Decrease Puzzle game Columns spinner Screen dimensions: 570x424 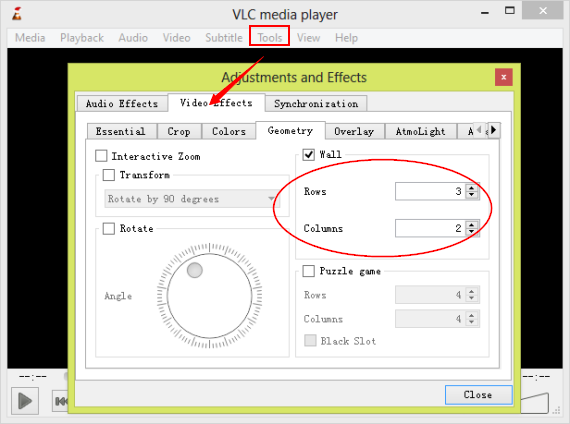[x=471, y=323]
